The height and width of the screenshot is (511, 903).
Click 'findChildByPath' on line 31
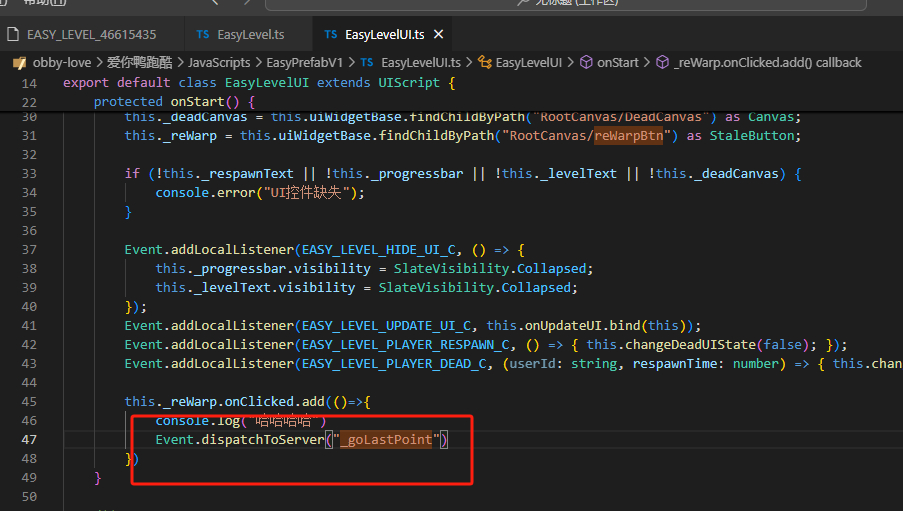pyautogui.click(x=437, y=136)
